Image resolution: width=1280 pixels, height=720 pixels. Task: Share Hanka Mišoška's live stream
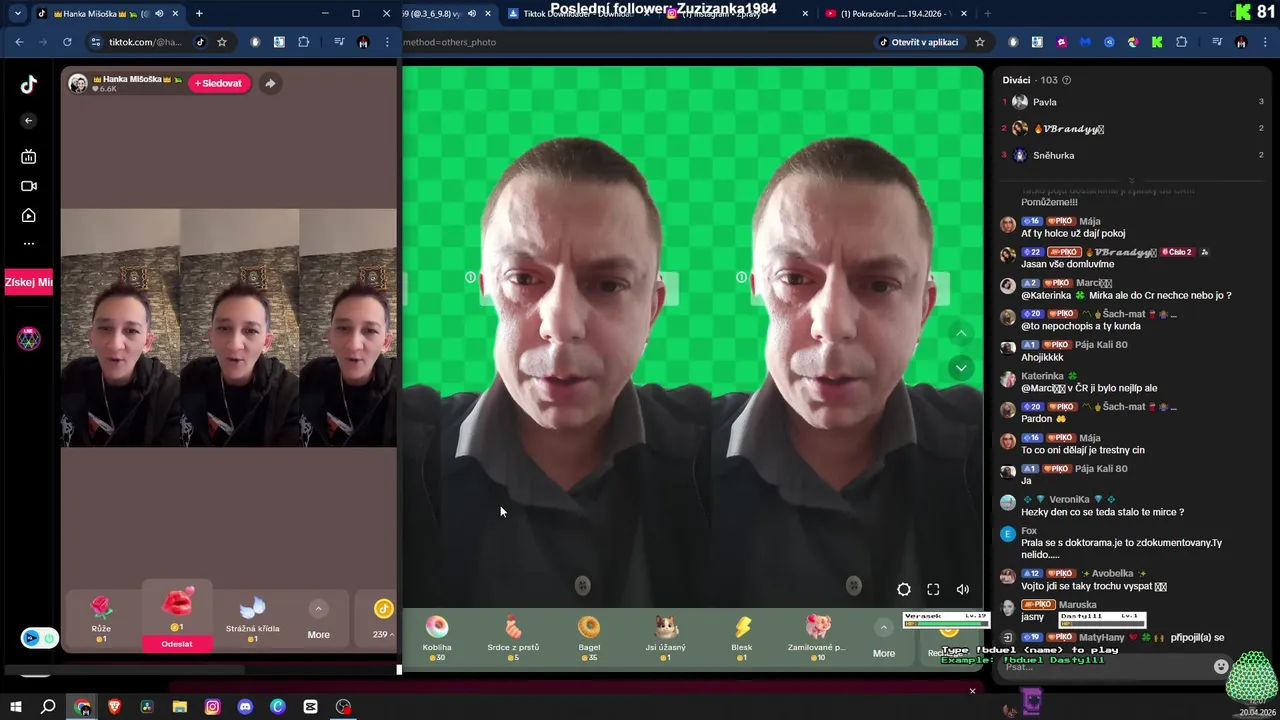[x=270, y=83]
